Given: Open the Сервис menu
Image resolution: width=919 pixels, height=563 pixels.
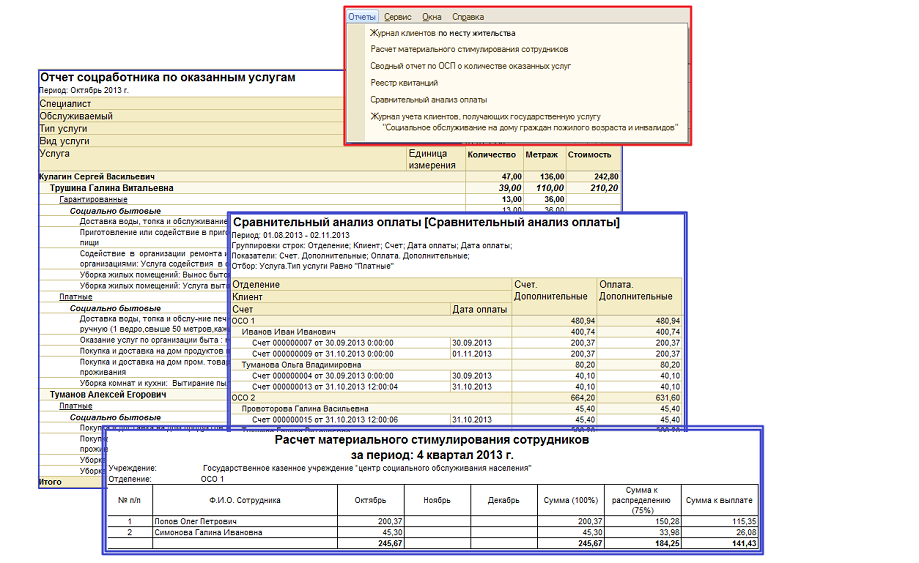Looking at the screenshot, I should [x=397, y=17].
